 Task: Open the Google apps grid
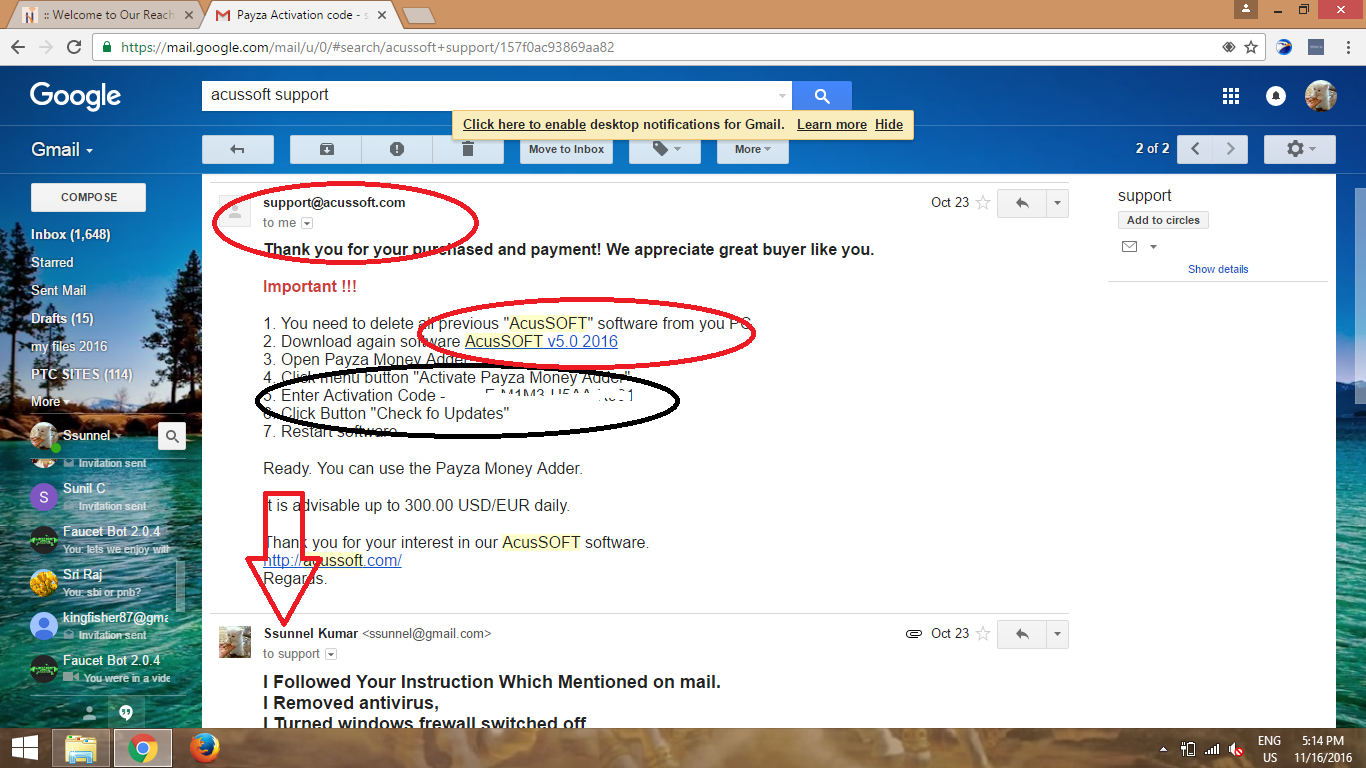[1230, 96]
